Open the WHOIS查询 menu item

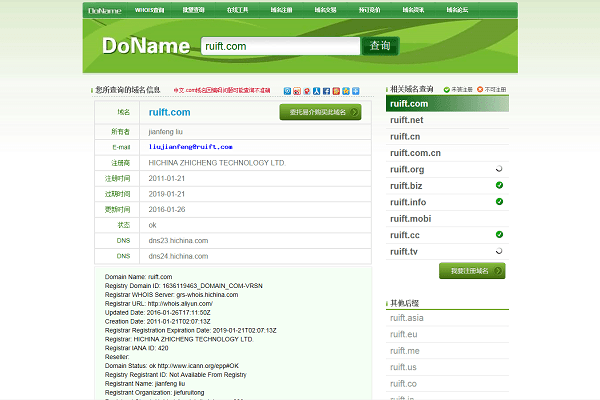tap(149, 10)
